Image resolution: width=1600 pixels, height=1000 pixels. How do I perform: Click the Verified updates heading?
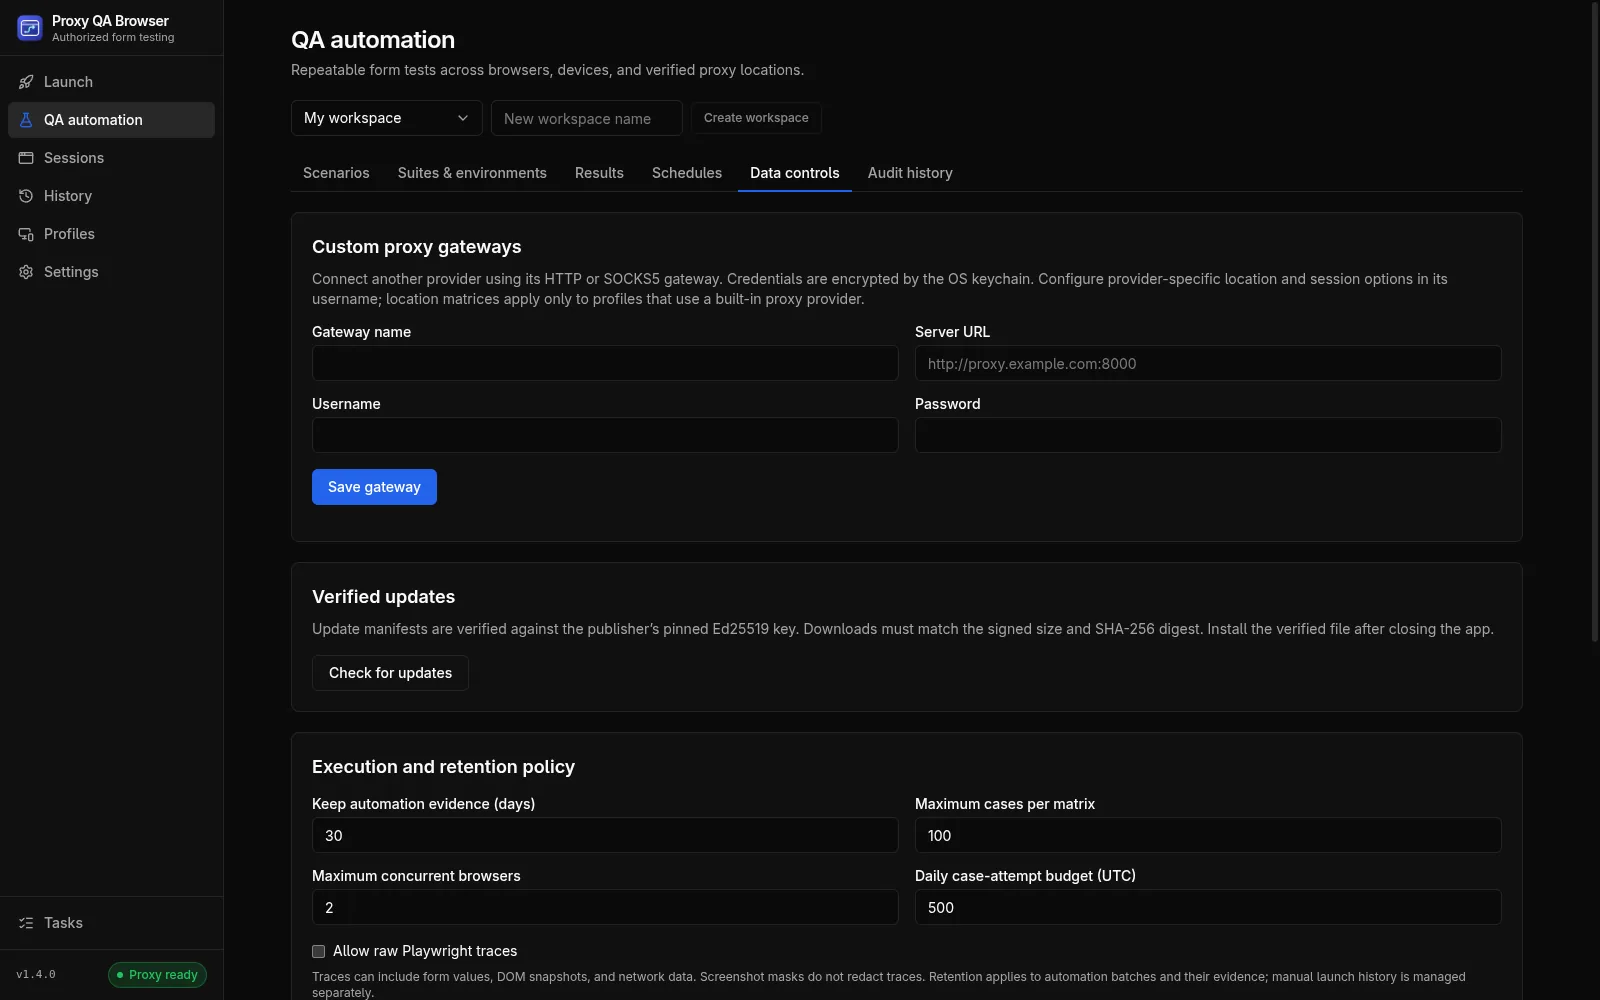tap(383, 597)
